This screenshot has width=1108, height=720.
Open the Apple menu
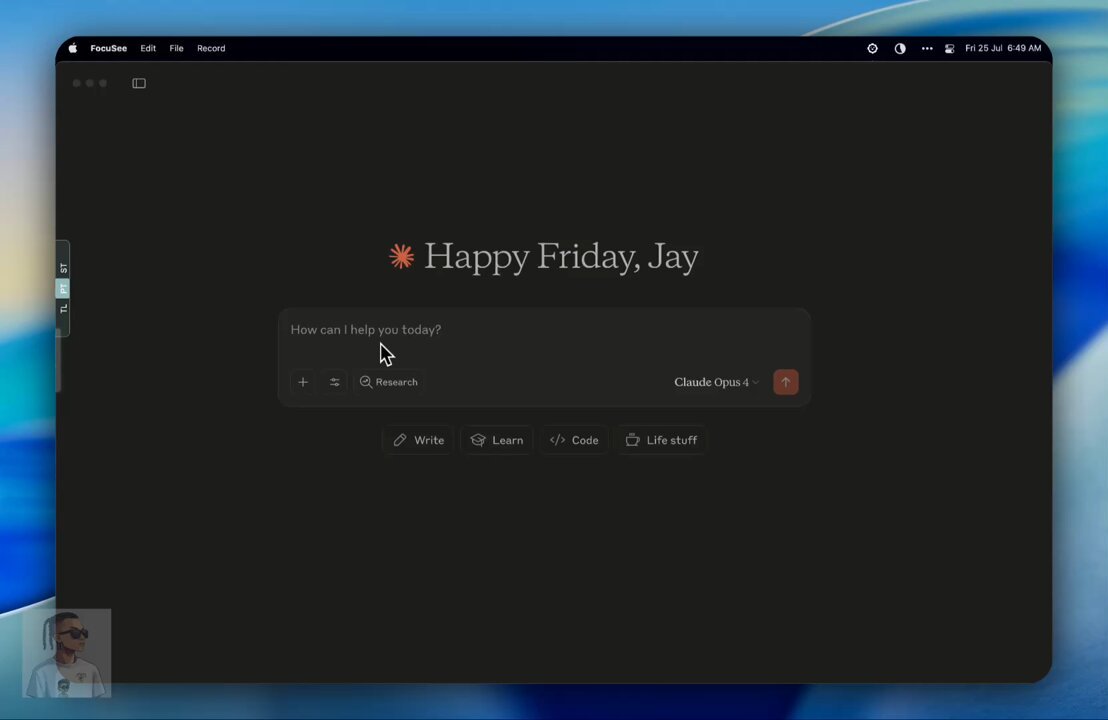[x=73, y=48]
